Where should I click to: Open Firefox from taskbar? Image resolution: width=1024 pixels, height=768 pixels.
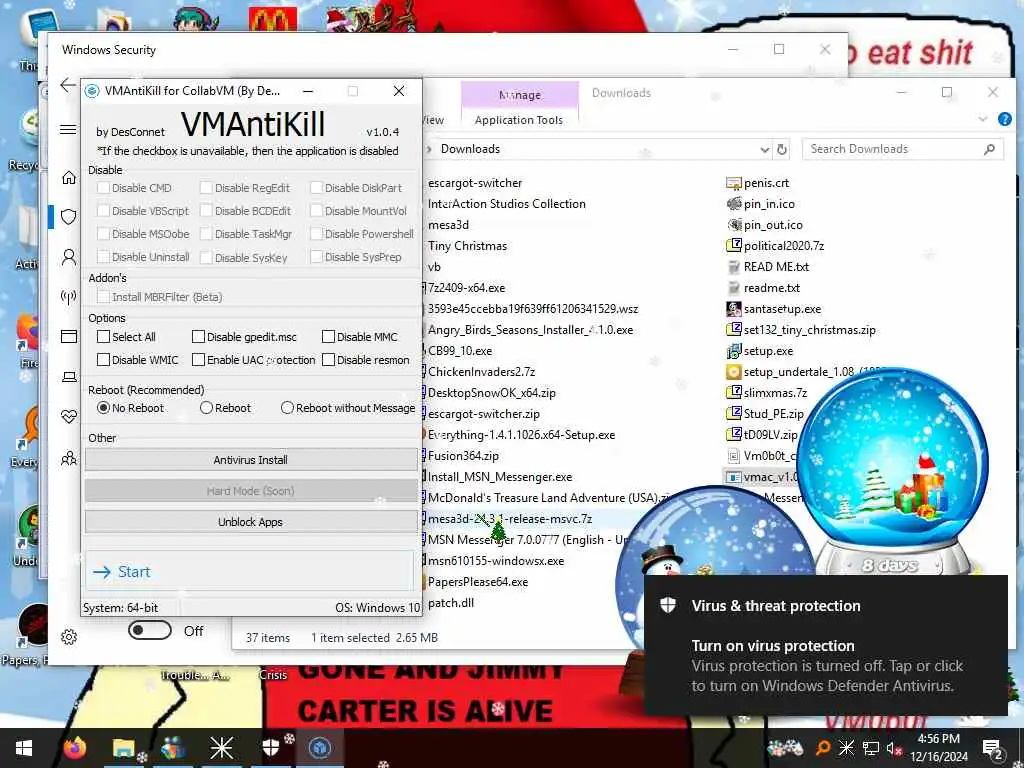tap(75, 748)
